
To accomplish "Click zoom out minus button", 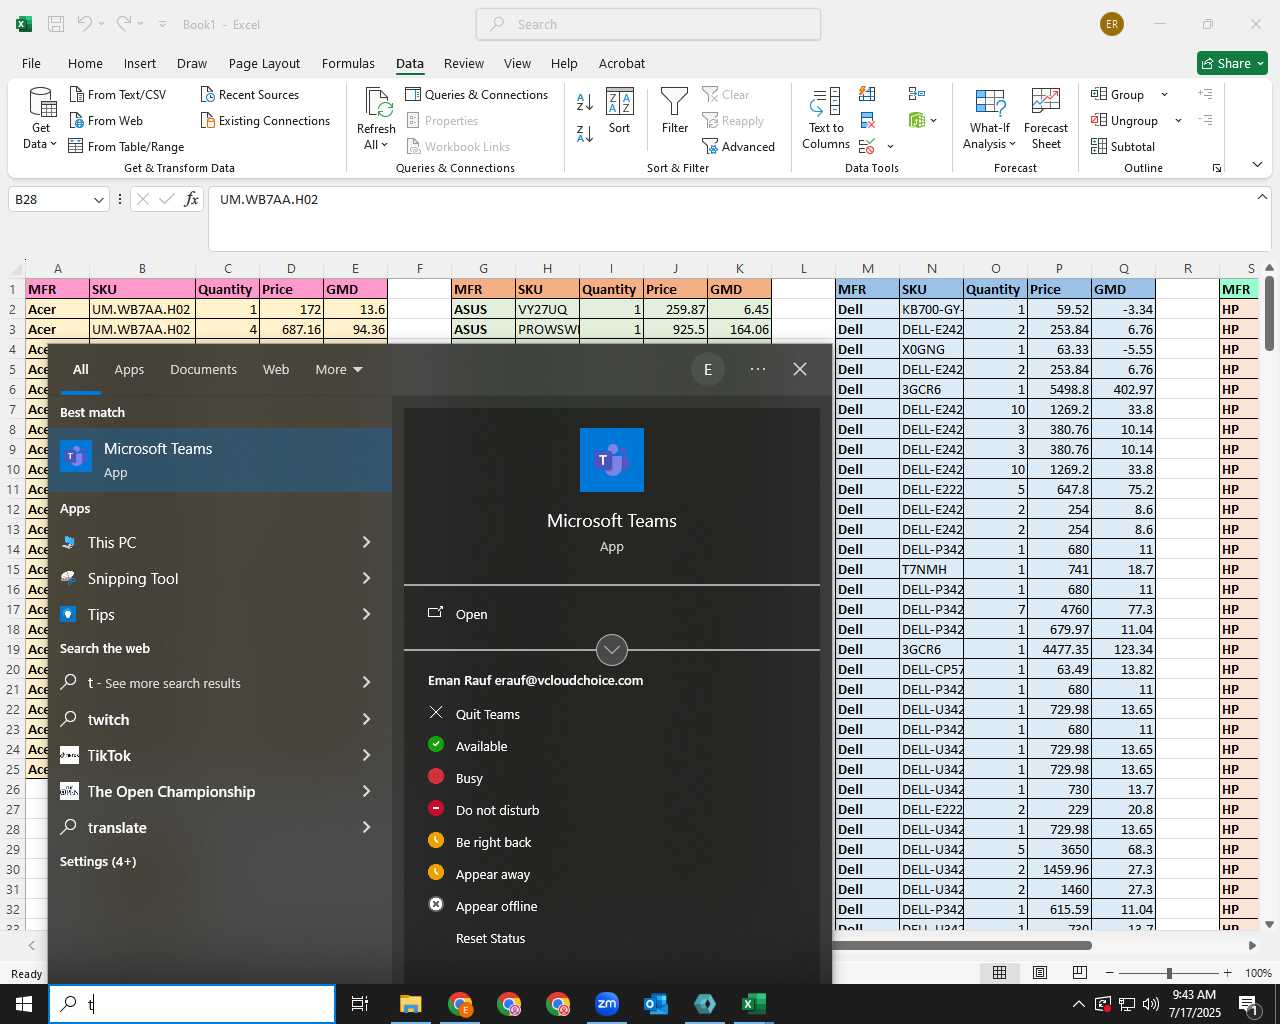I will pyautogui.click(x=1110, y=972).
